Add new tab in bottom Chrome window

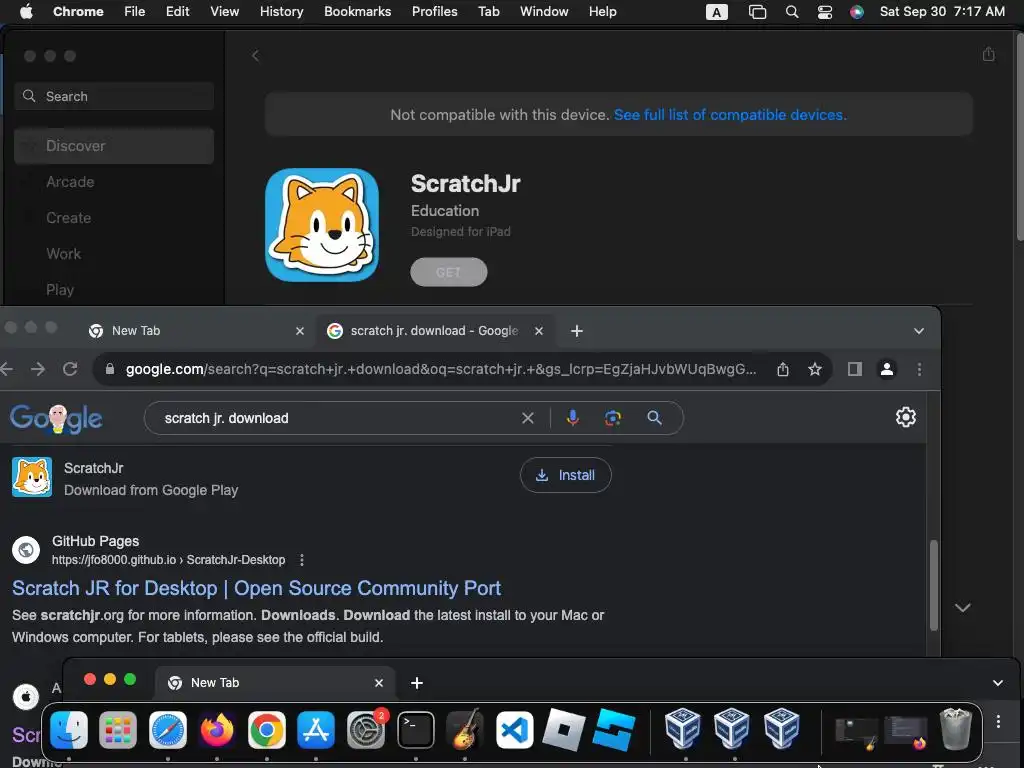coord(417,683)
